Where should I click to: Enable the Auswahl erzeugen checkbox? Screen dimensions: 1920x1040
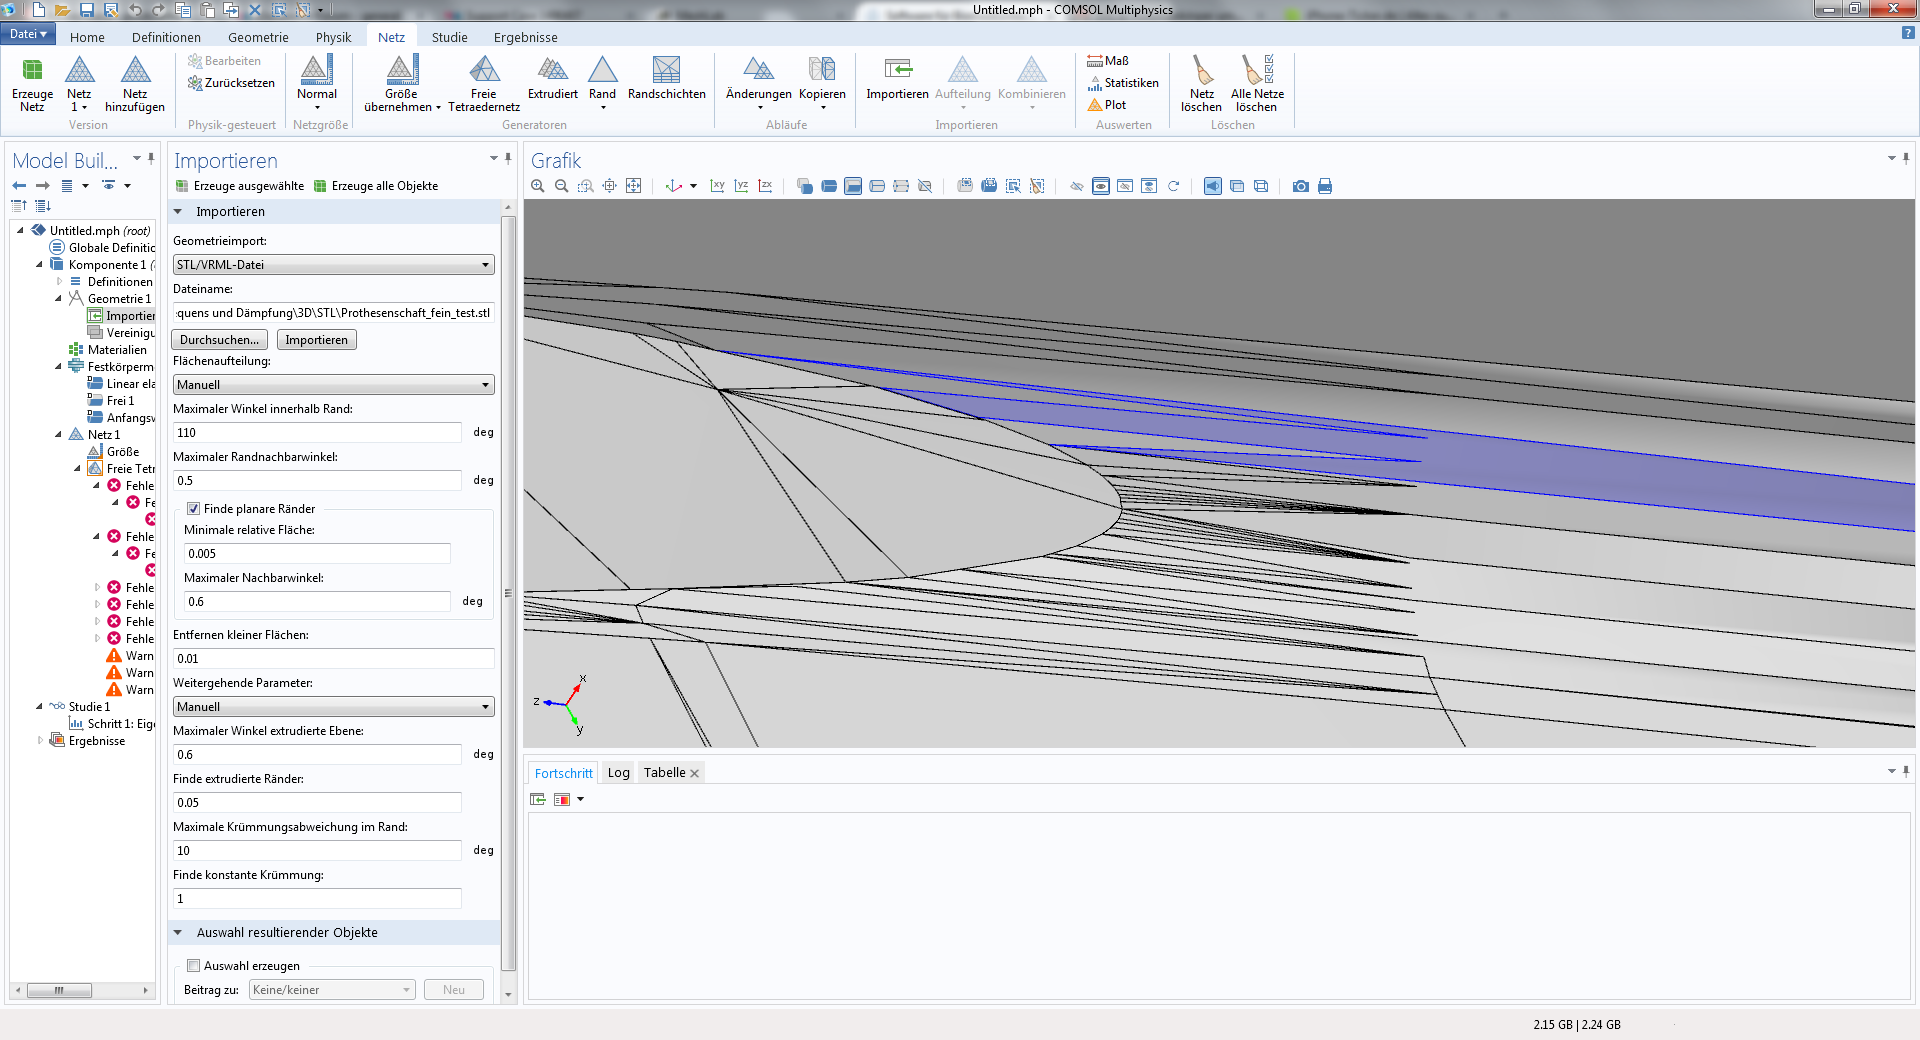tap(194, 966)
